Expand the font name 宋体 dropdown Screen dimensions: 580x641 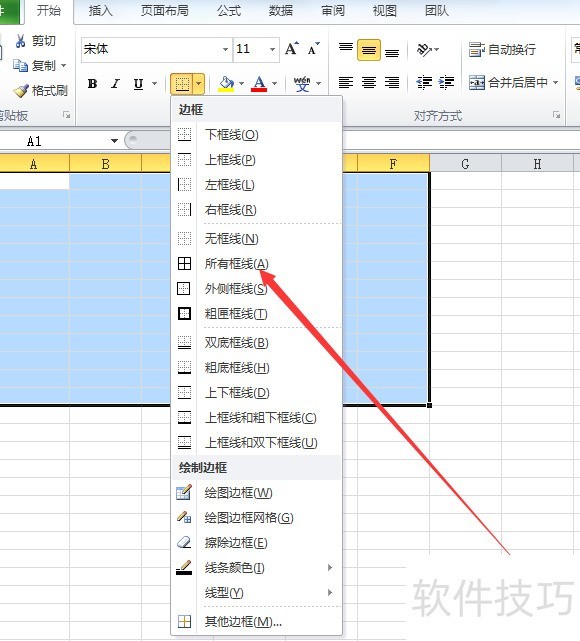click(x=225, y=49)
